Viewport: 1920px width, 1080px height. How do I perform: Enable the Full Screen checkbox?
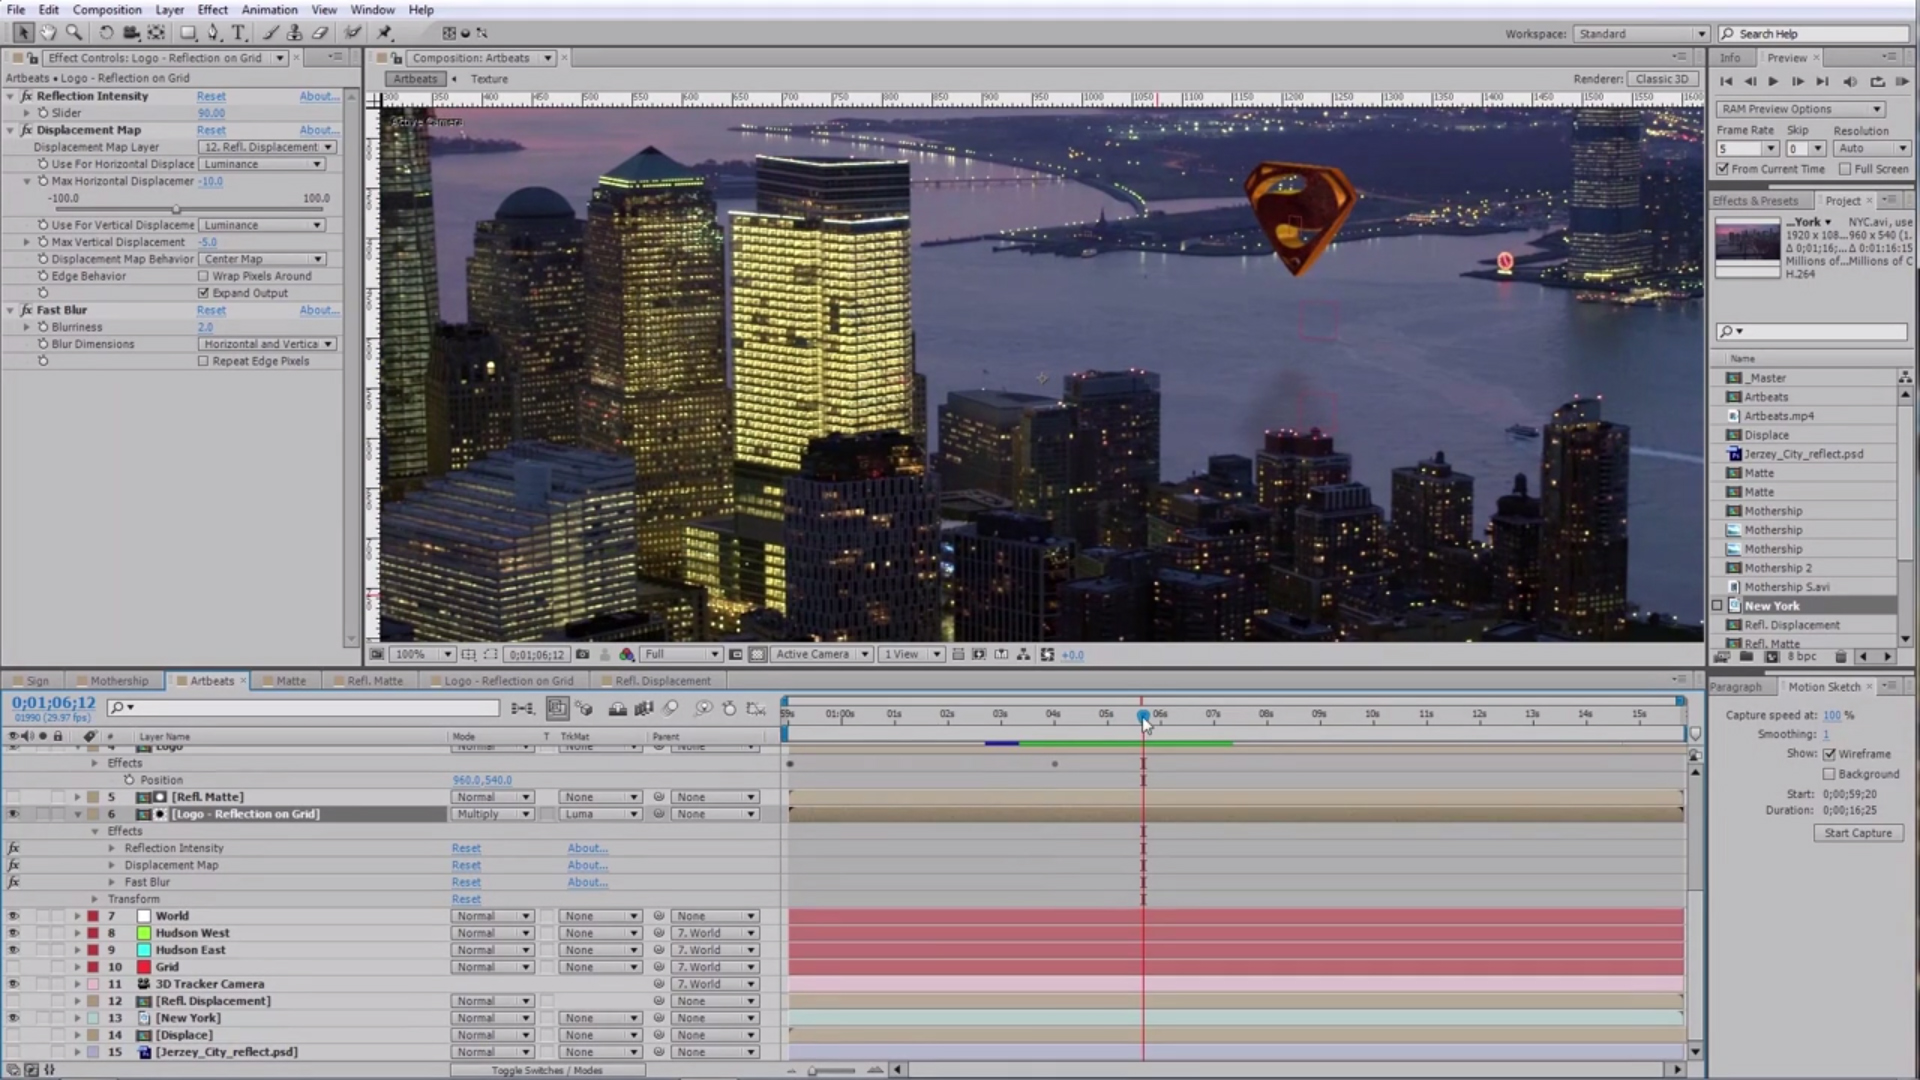pyautogui.click(x=1845, y=169)
